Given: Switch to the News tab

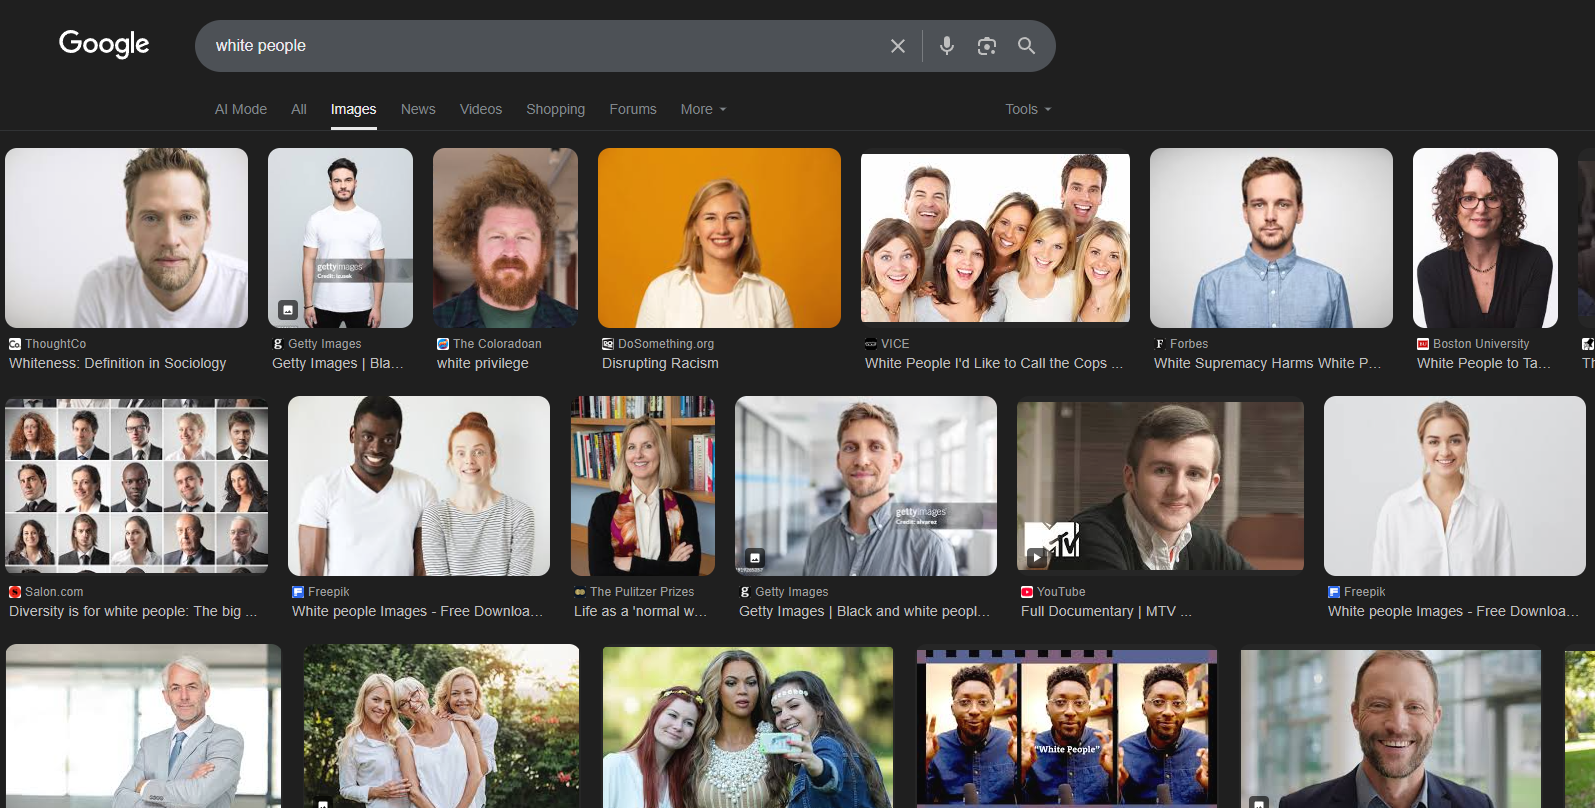Looking at the screenshot, I should [x=418, y=109].
